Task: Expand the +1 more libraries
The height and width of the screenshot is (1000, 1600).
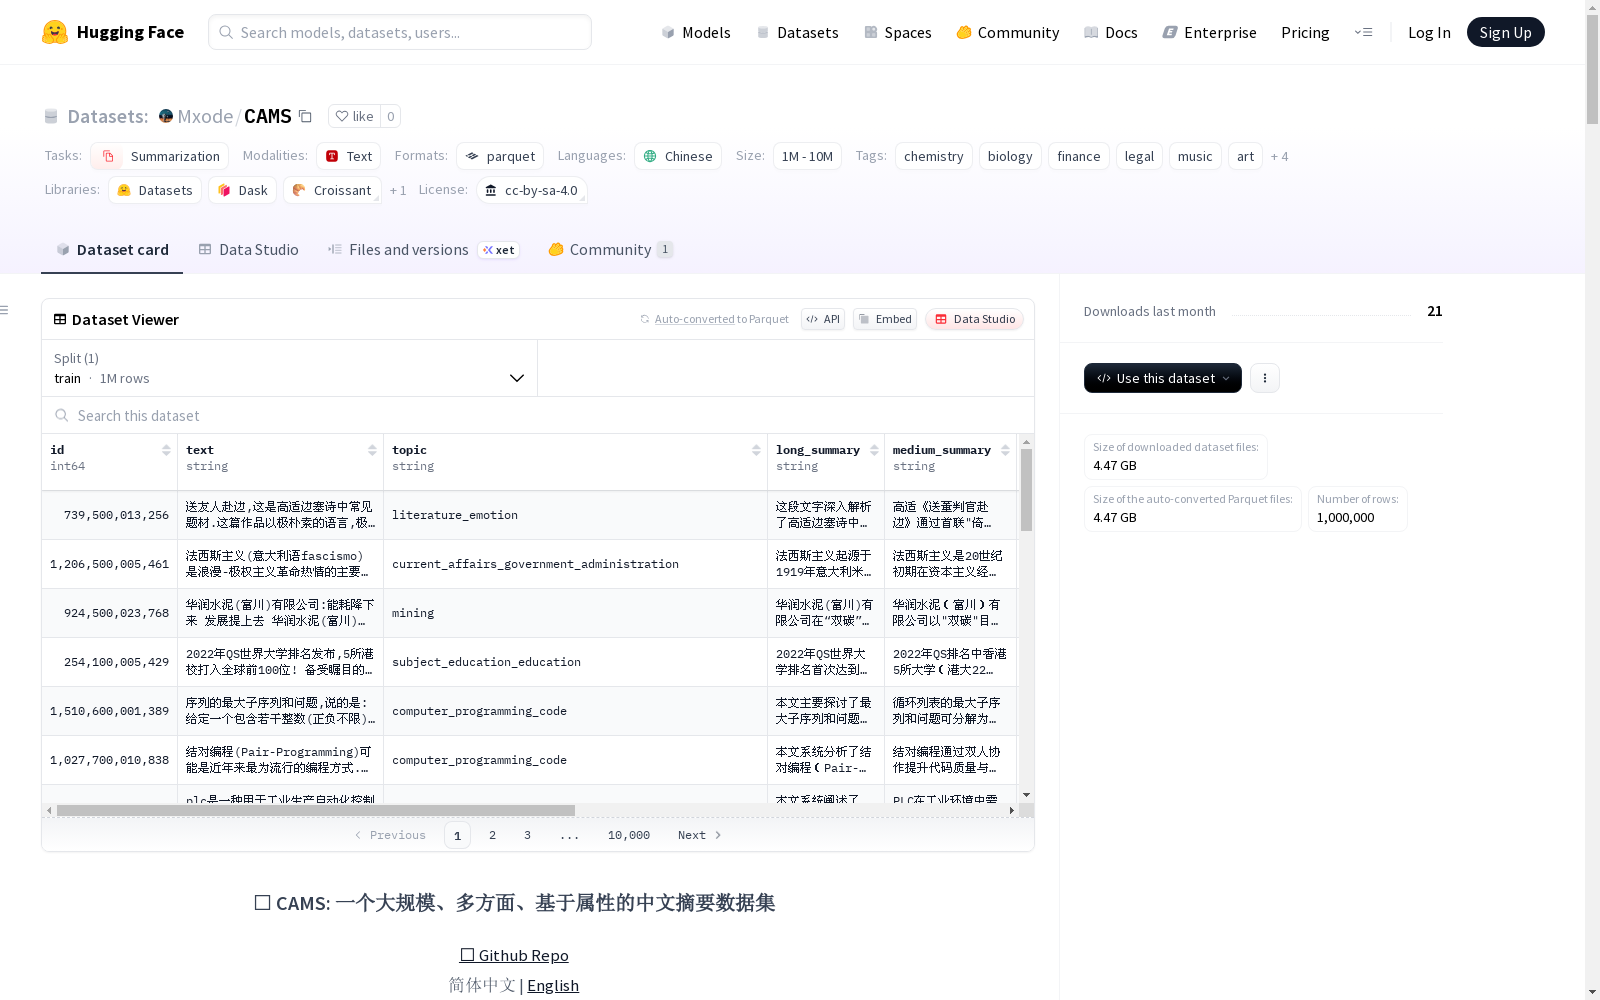Action: tap(398, 190)
